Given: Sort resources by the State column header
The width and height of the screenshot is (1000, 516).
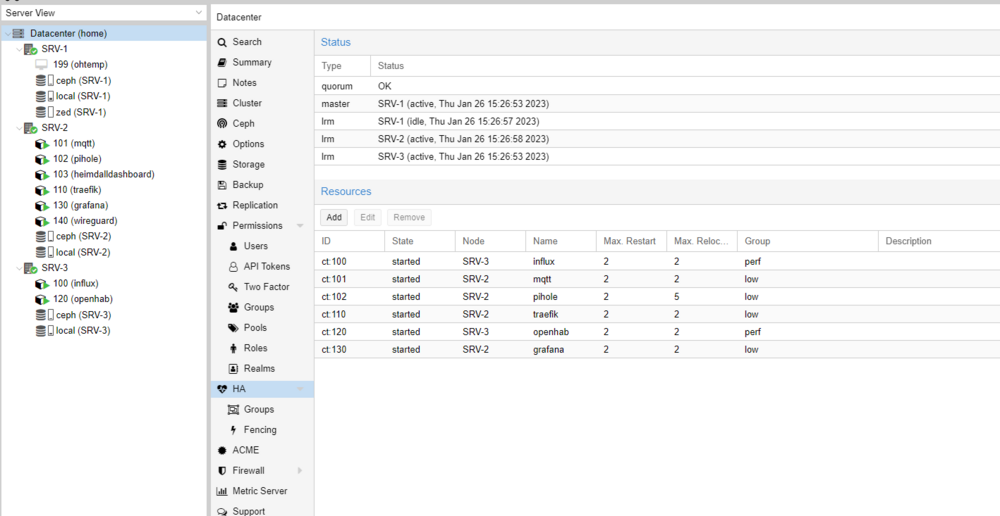Looking at the screenshot, I should pos(418,241).
